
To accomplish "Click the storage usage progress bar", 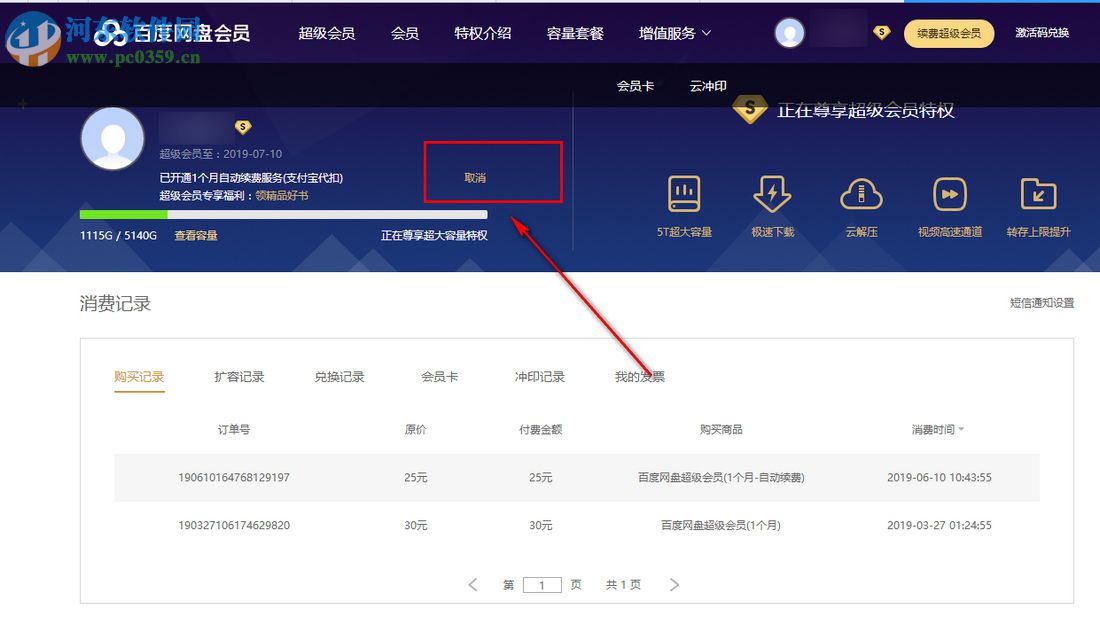I will point(283,214).
